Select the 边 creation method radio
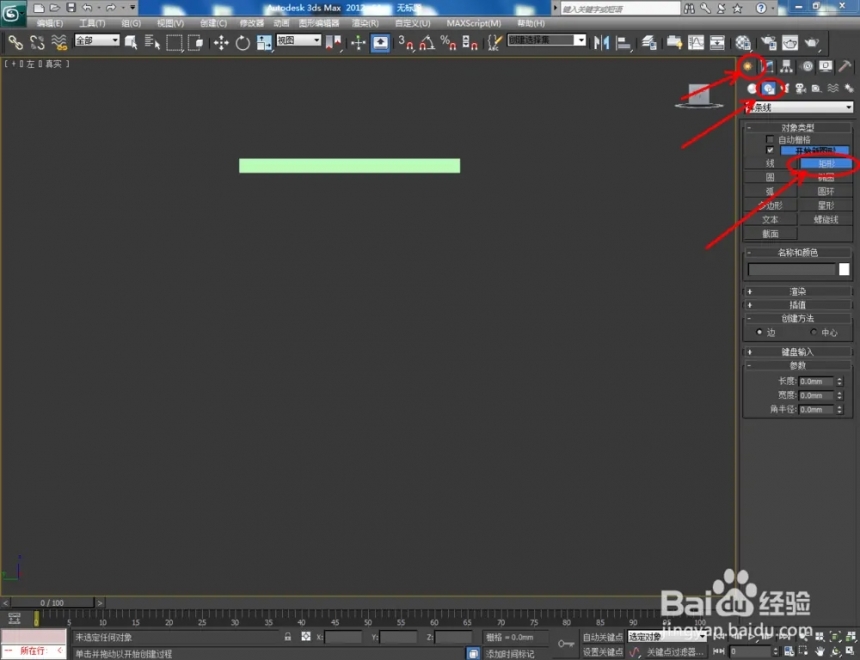860x660 pixels. click(759, 332)
